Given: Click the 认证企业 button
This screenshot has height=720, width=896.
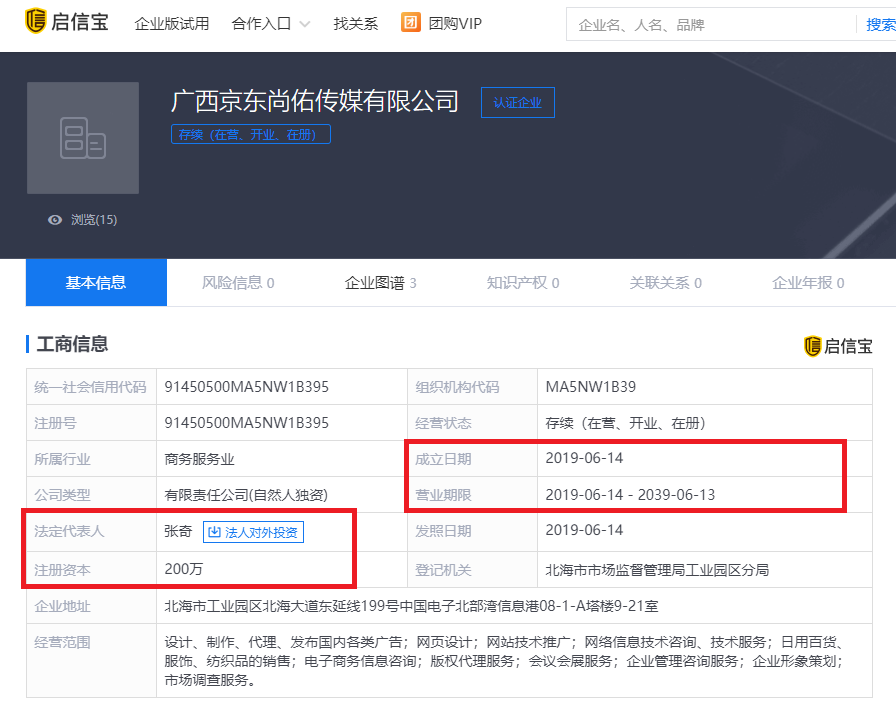Looking at the screenshot, I should tap(517, 103).
